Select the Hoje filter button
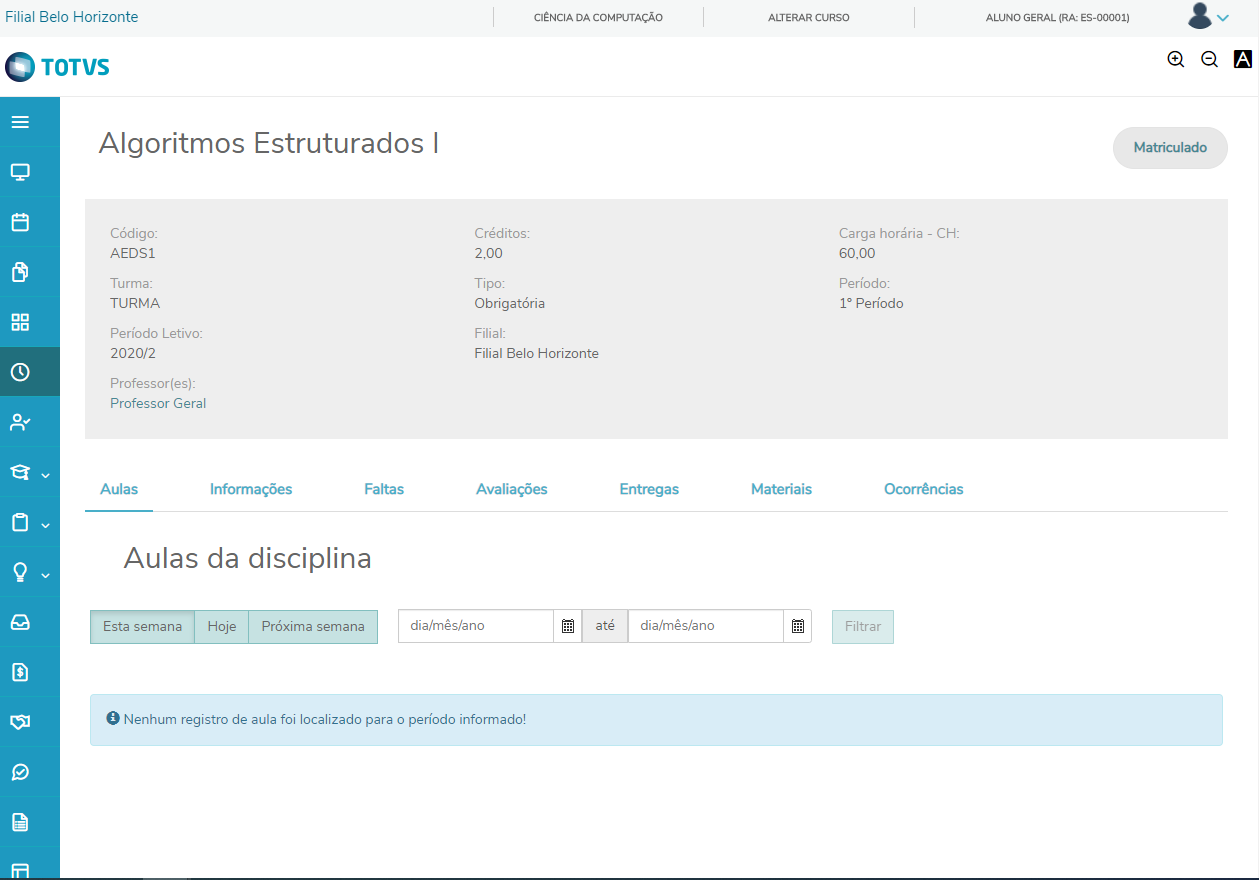1259x880 pixels. point(222,626)
